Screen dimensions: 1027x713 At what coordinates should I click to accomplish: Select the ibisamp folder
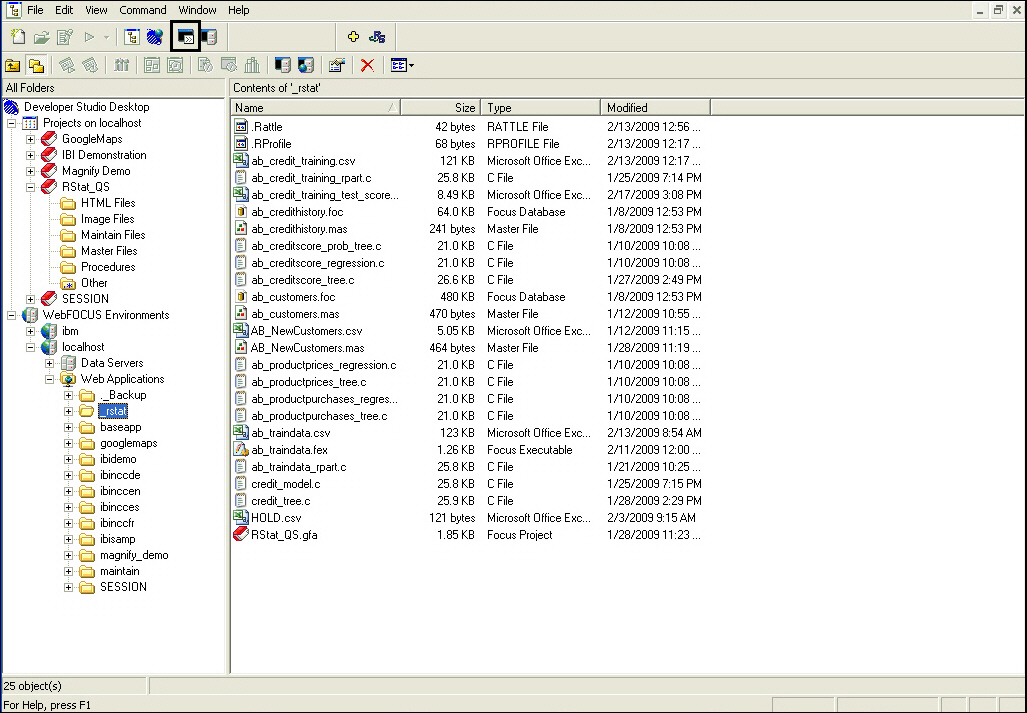coord(117,539)
